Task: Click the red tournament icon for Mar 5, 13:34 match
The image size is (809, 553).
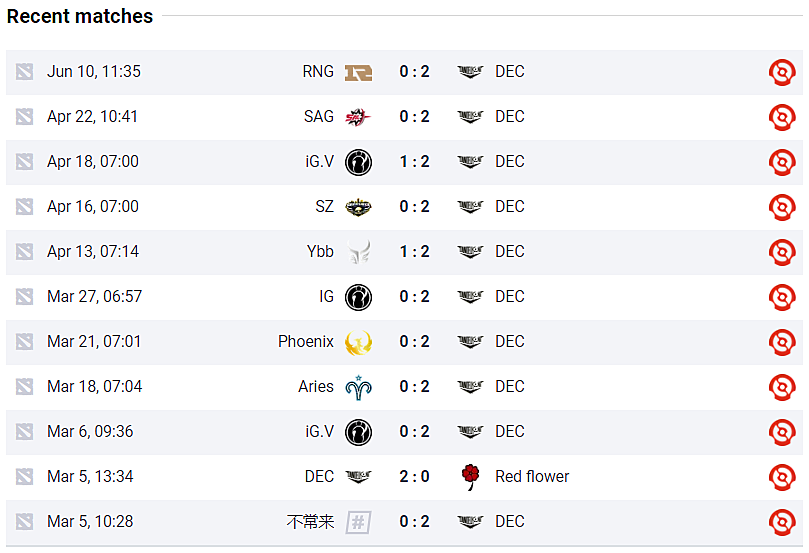Action: tap(782, 477)
